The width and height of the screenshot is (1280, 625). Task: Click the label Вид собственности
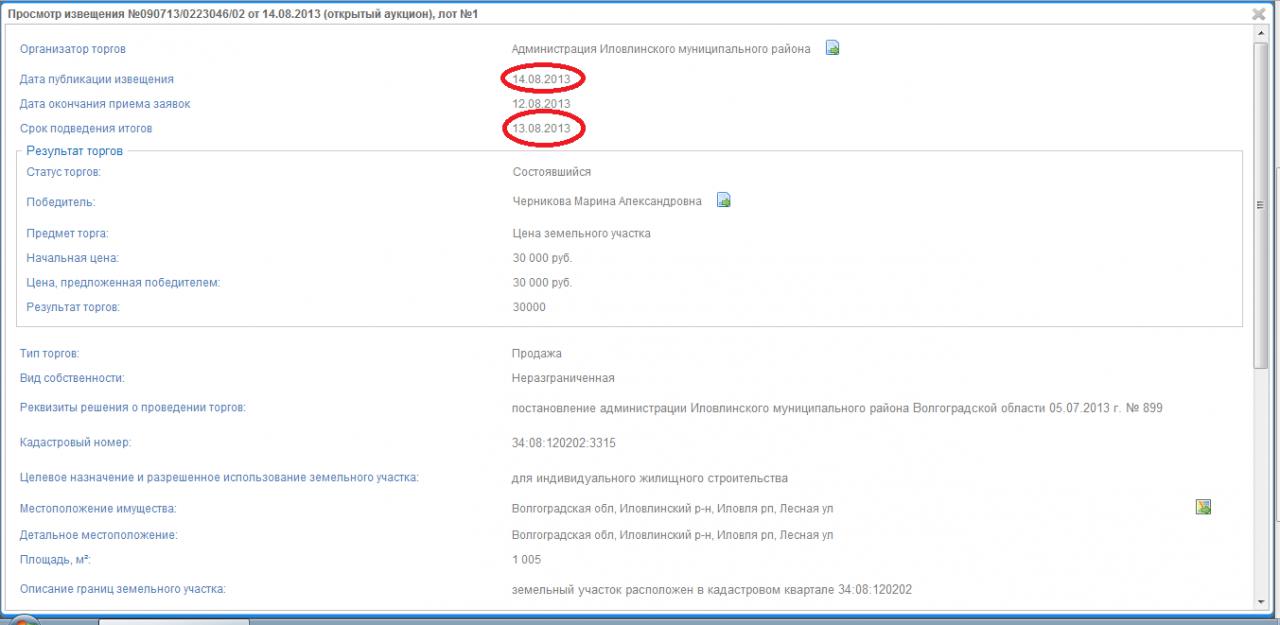72,378
